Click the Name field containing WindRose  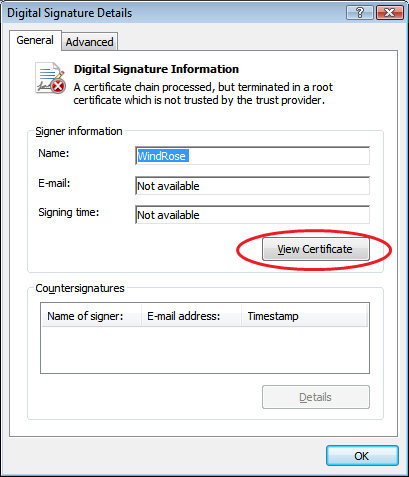click(x=252, y=156)
